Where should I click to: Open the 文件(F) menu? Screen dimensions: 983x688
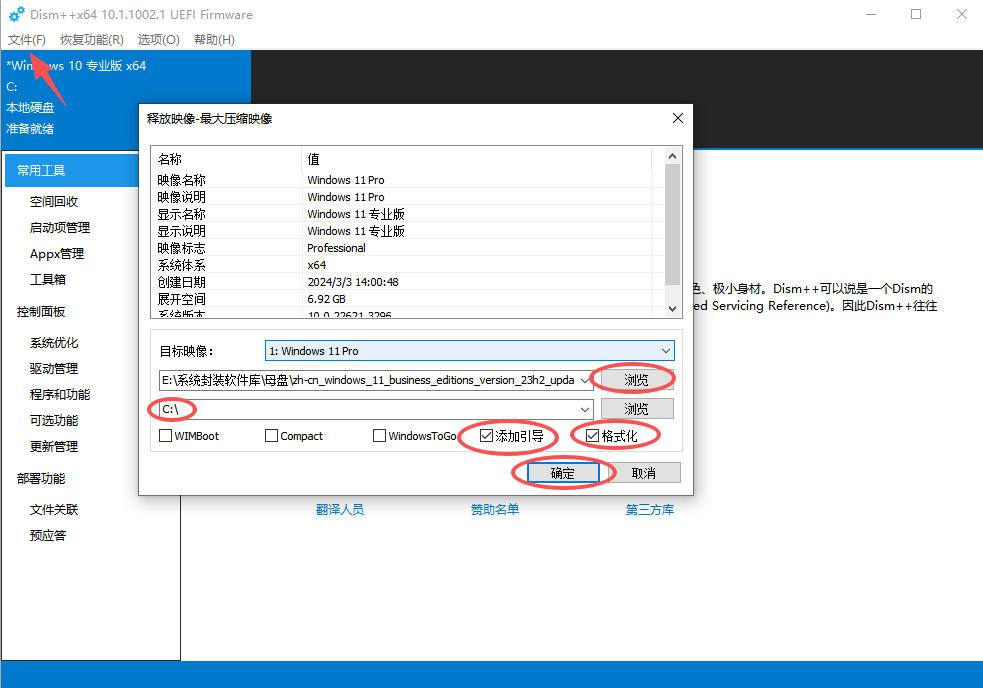pos(27,39)
